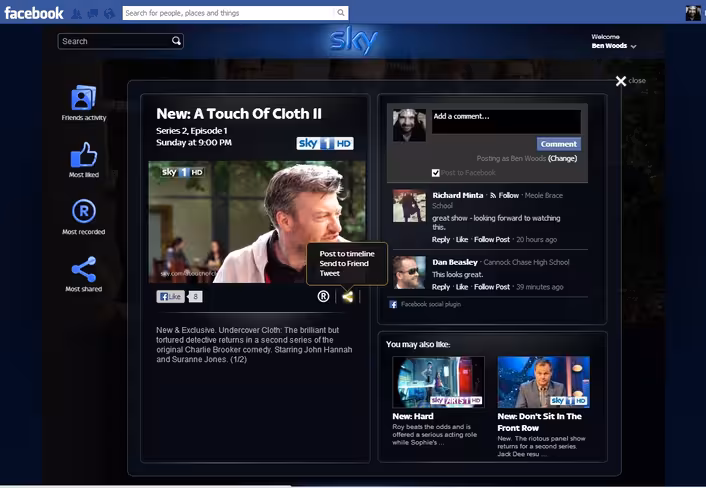Click the Sky app search magnifier icon
This screenshot has height=488, width=706.
176,41
